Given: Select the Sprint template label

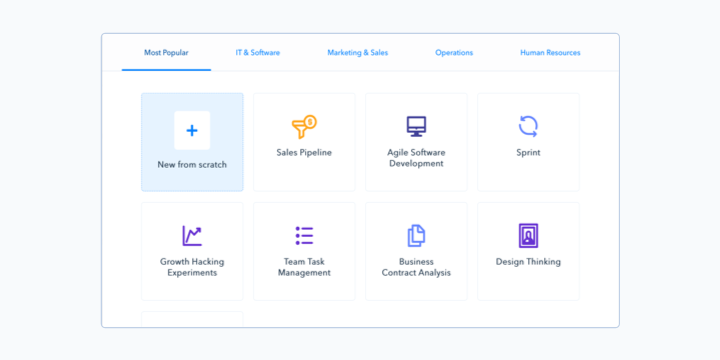Looking at the screenshot, I should click(x=528, y=152).
